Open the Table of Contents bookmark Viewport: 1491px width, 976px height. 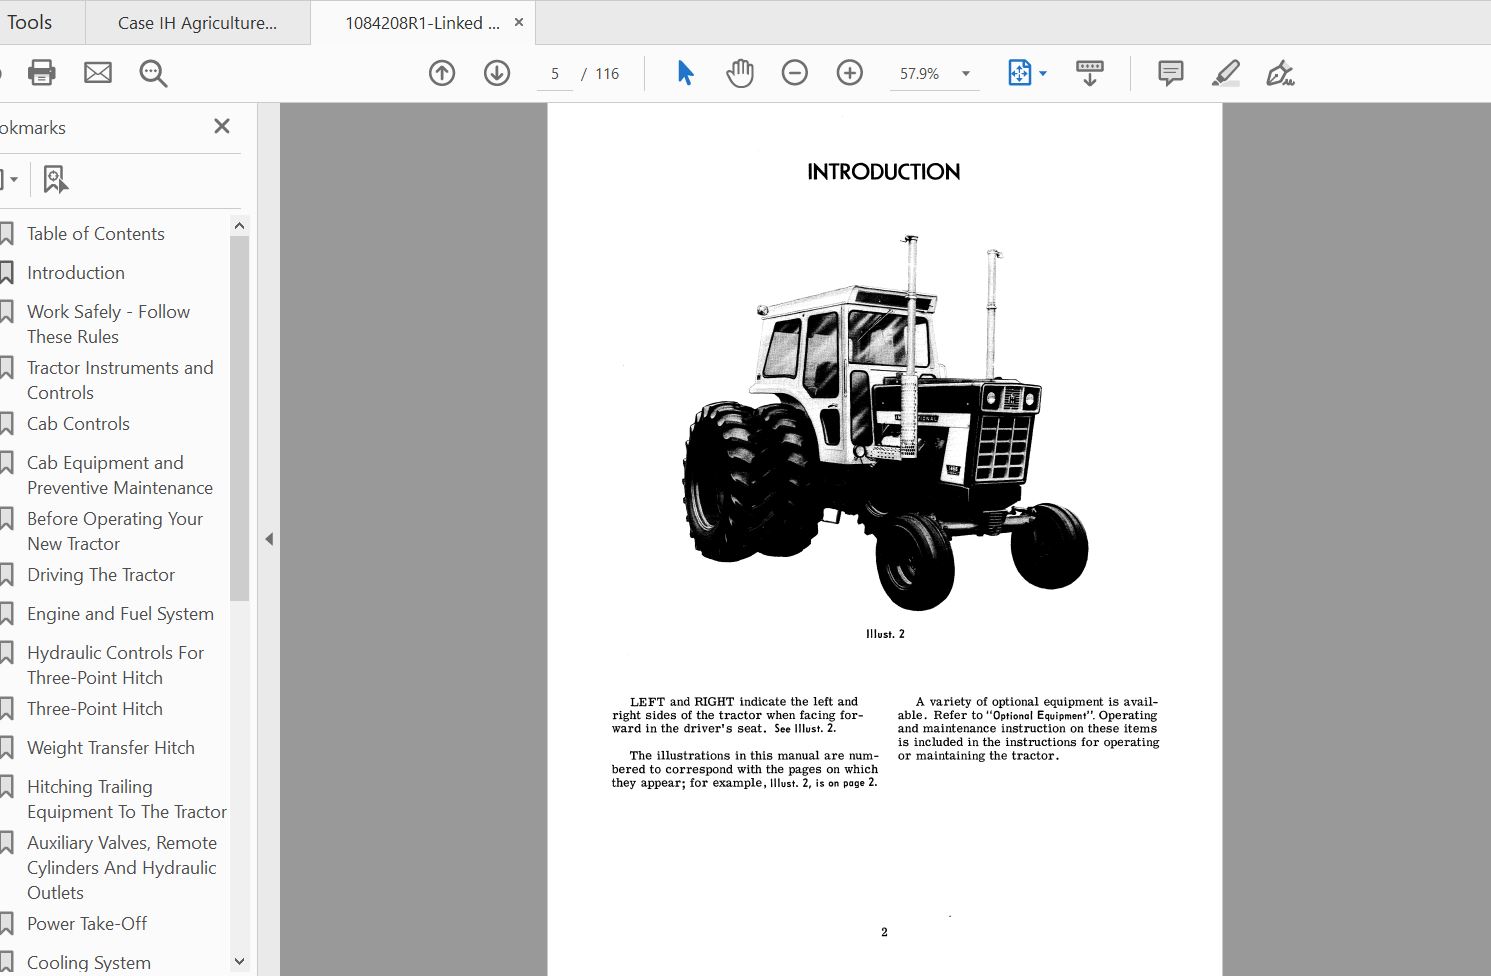pos(96,234)
